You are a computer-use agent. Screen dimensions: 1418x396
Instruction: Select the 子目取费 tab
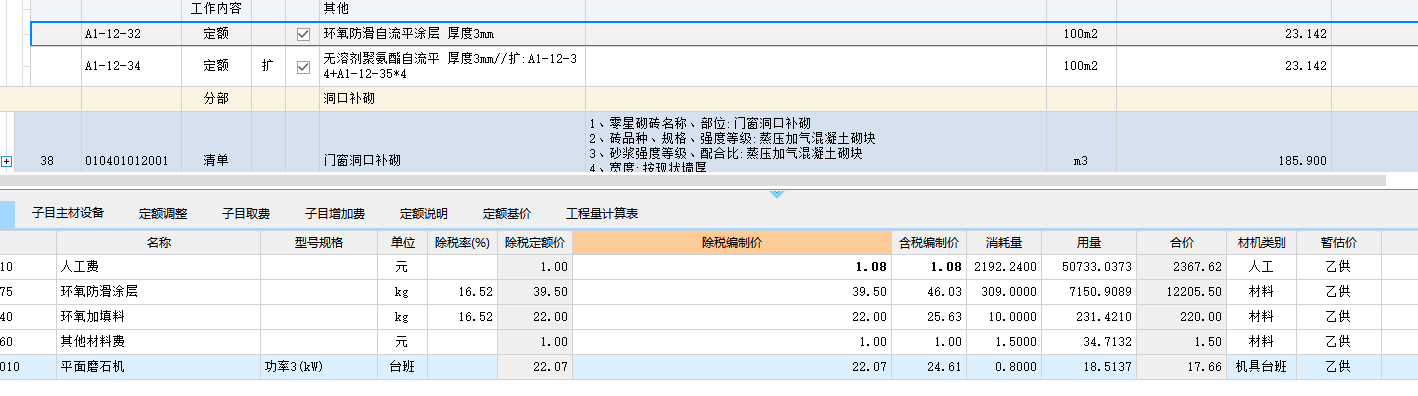[x=246, y=214]
